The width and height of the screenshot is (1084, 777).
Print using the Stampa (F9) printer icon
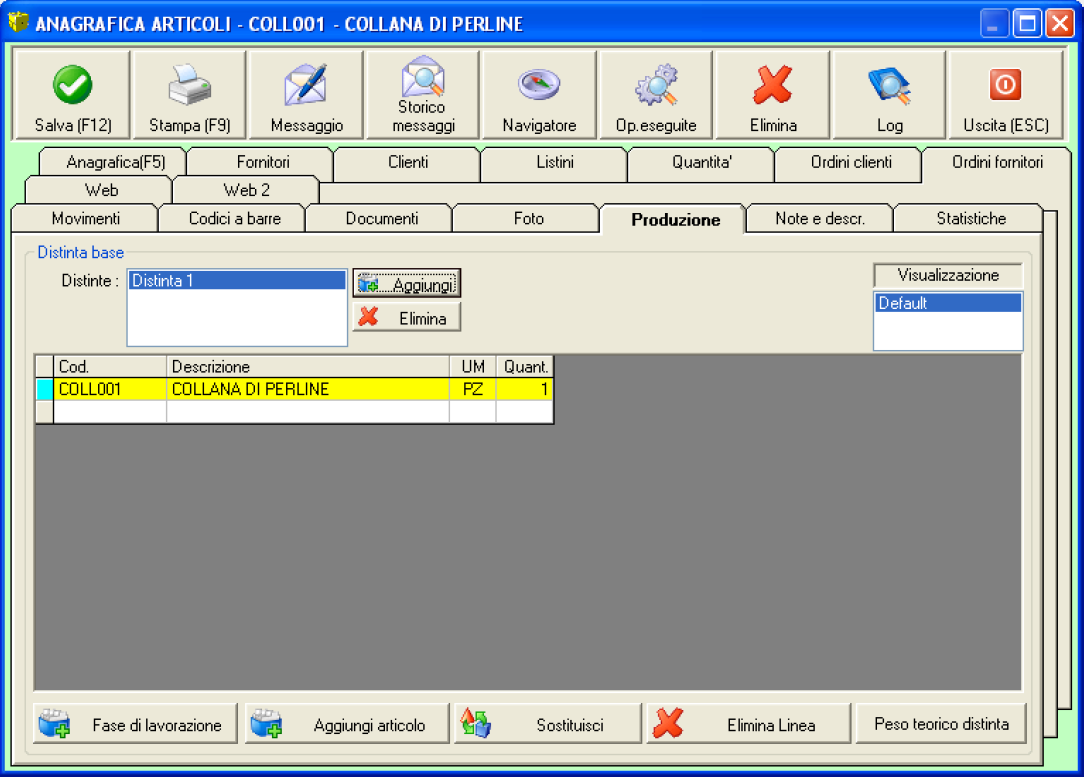point(189,86)
